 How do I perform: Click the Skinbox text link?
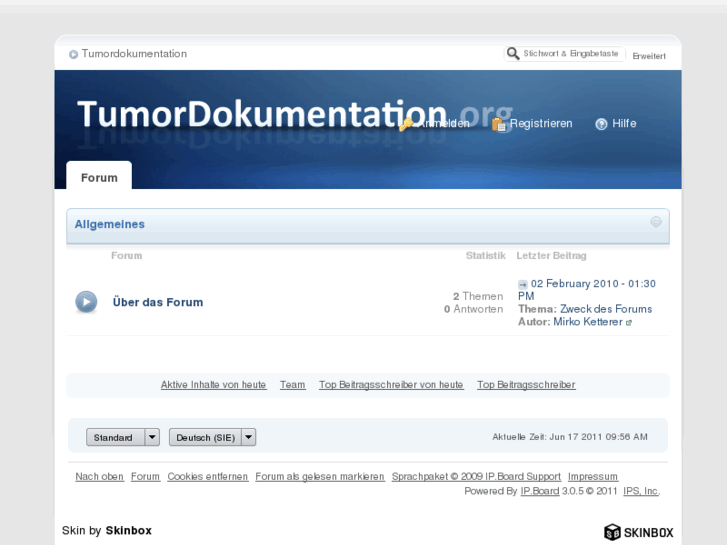click(x=128, y=531)
